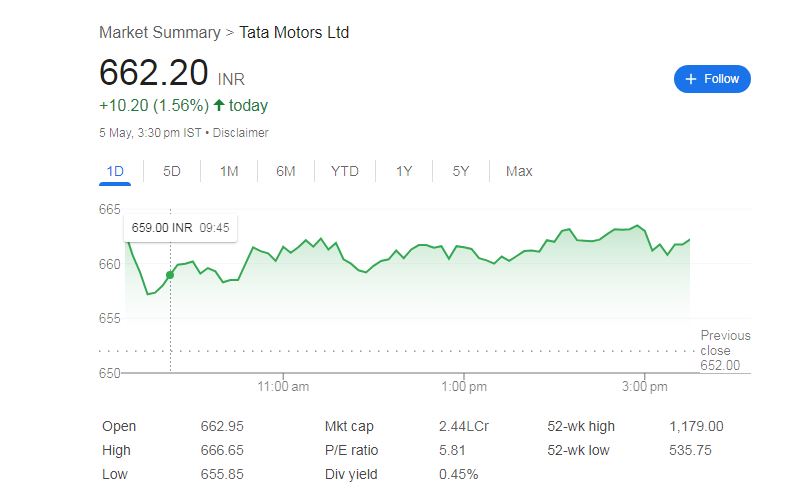Select the 6M chart tab
The width and height of the screenshot is (800, 504).
pos(286,171)
